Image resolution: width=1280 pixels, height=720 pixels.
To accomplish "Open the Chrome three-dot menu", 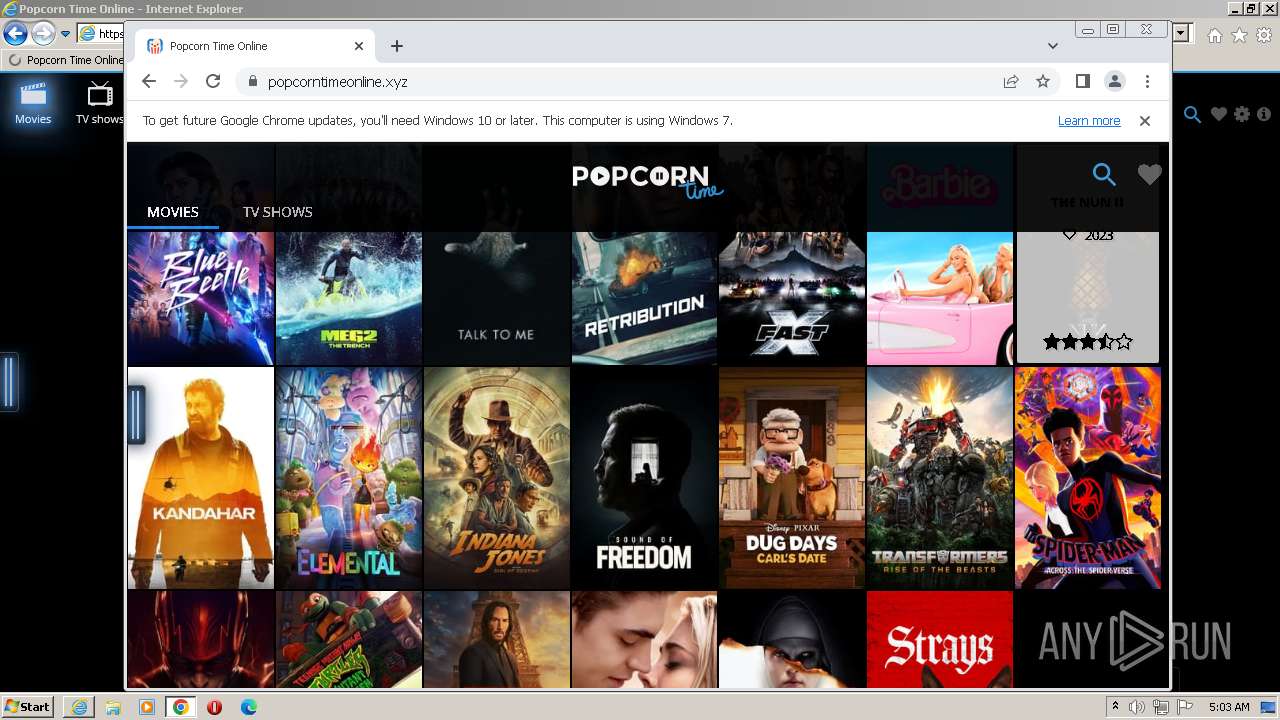I will pos(1147,82).
